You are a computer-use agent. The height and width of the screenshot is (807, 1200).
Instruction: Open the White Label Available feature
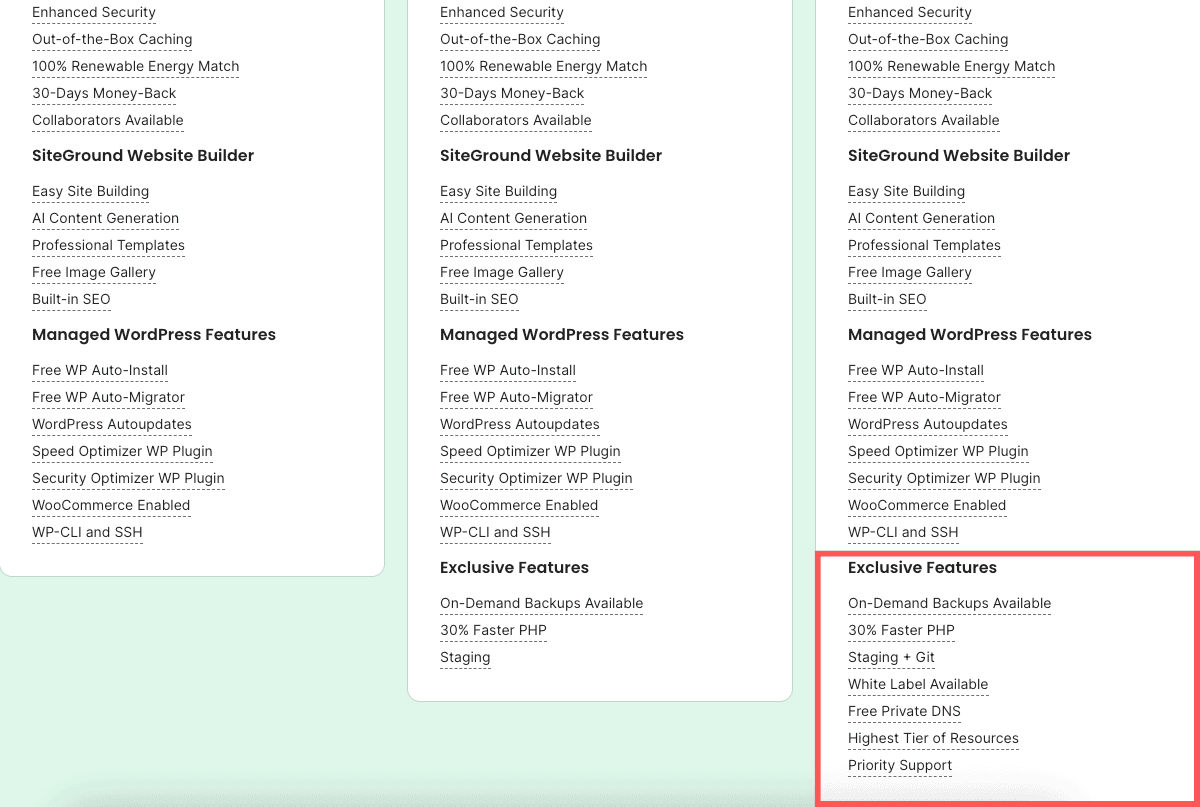pos(918,685)
